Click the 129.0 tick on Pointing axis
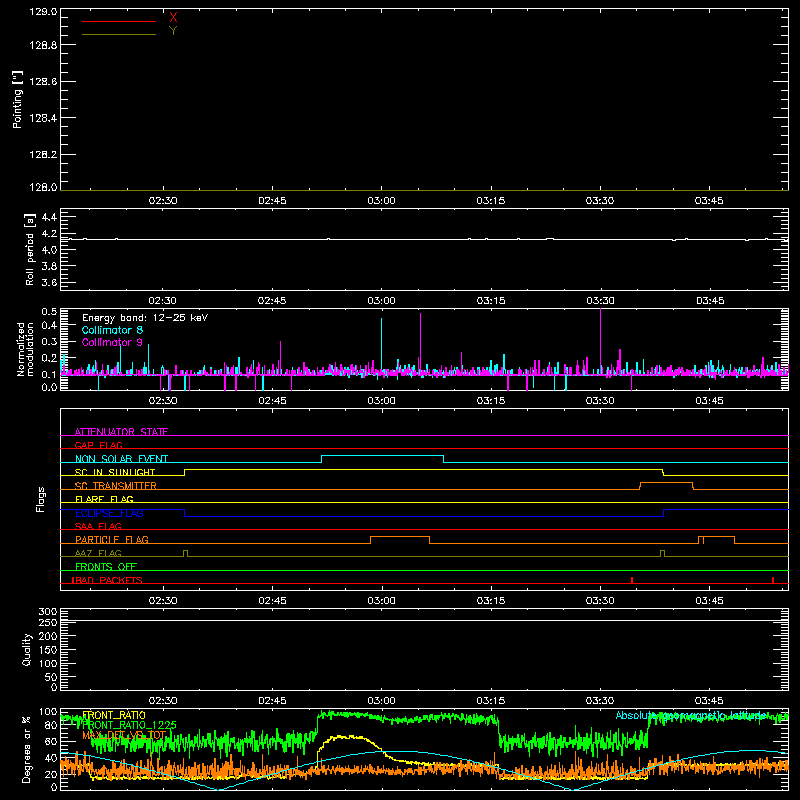 [x=43, y=12]
